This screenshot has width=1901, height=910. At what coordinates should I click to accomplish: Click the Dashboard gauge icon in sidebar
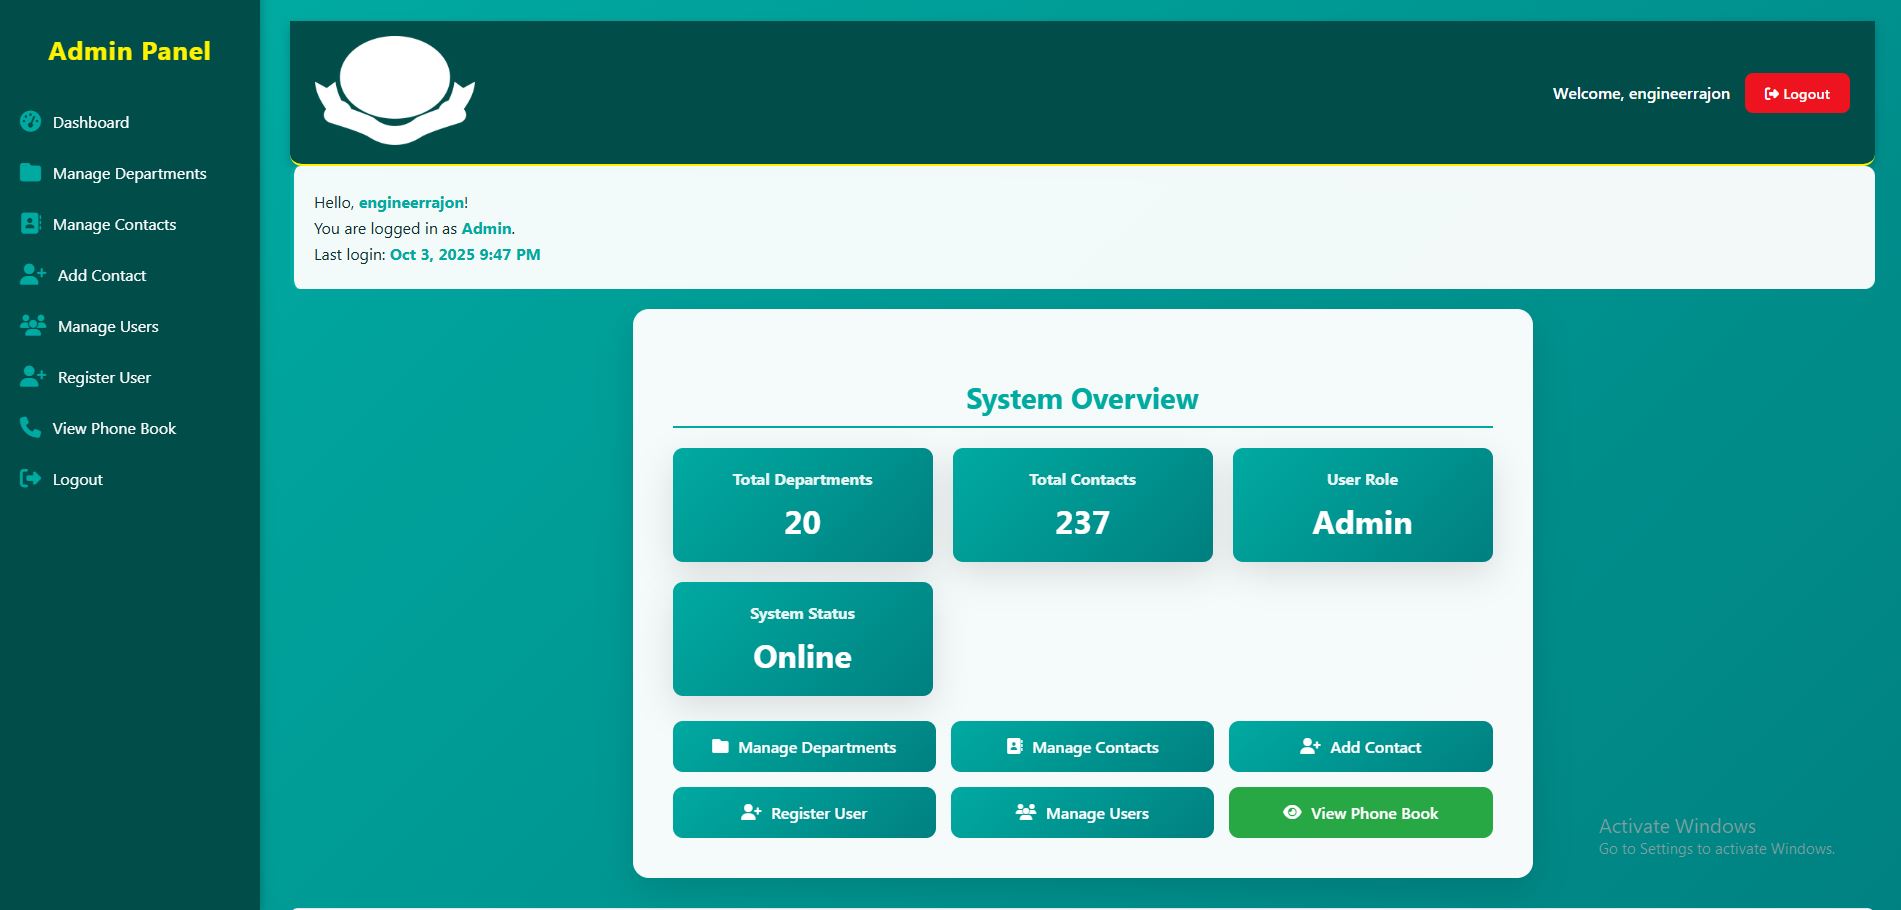[30, 121]
